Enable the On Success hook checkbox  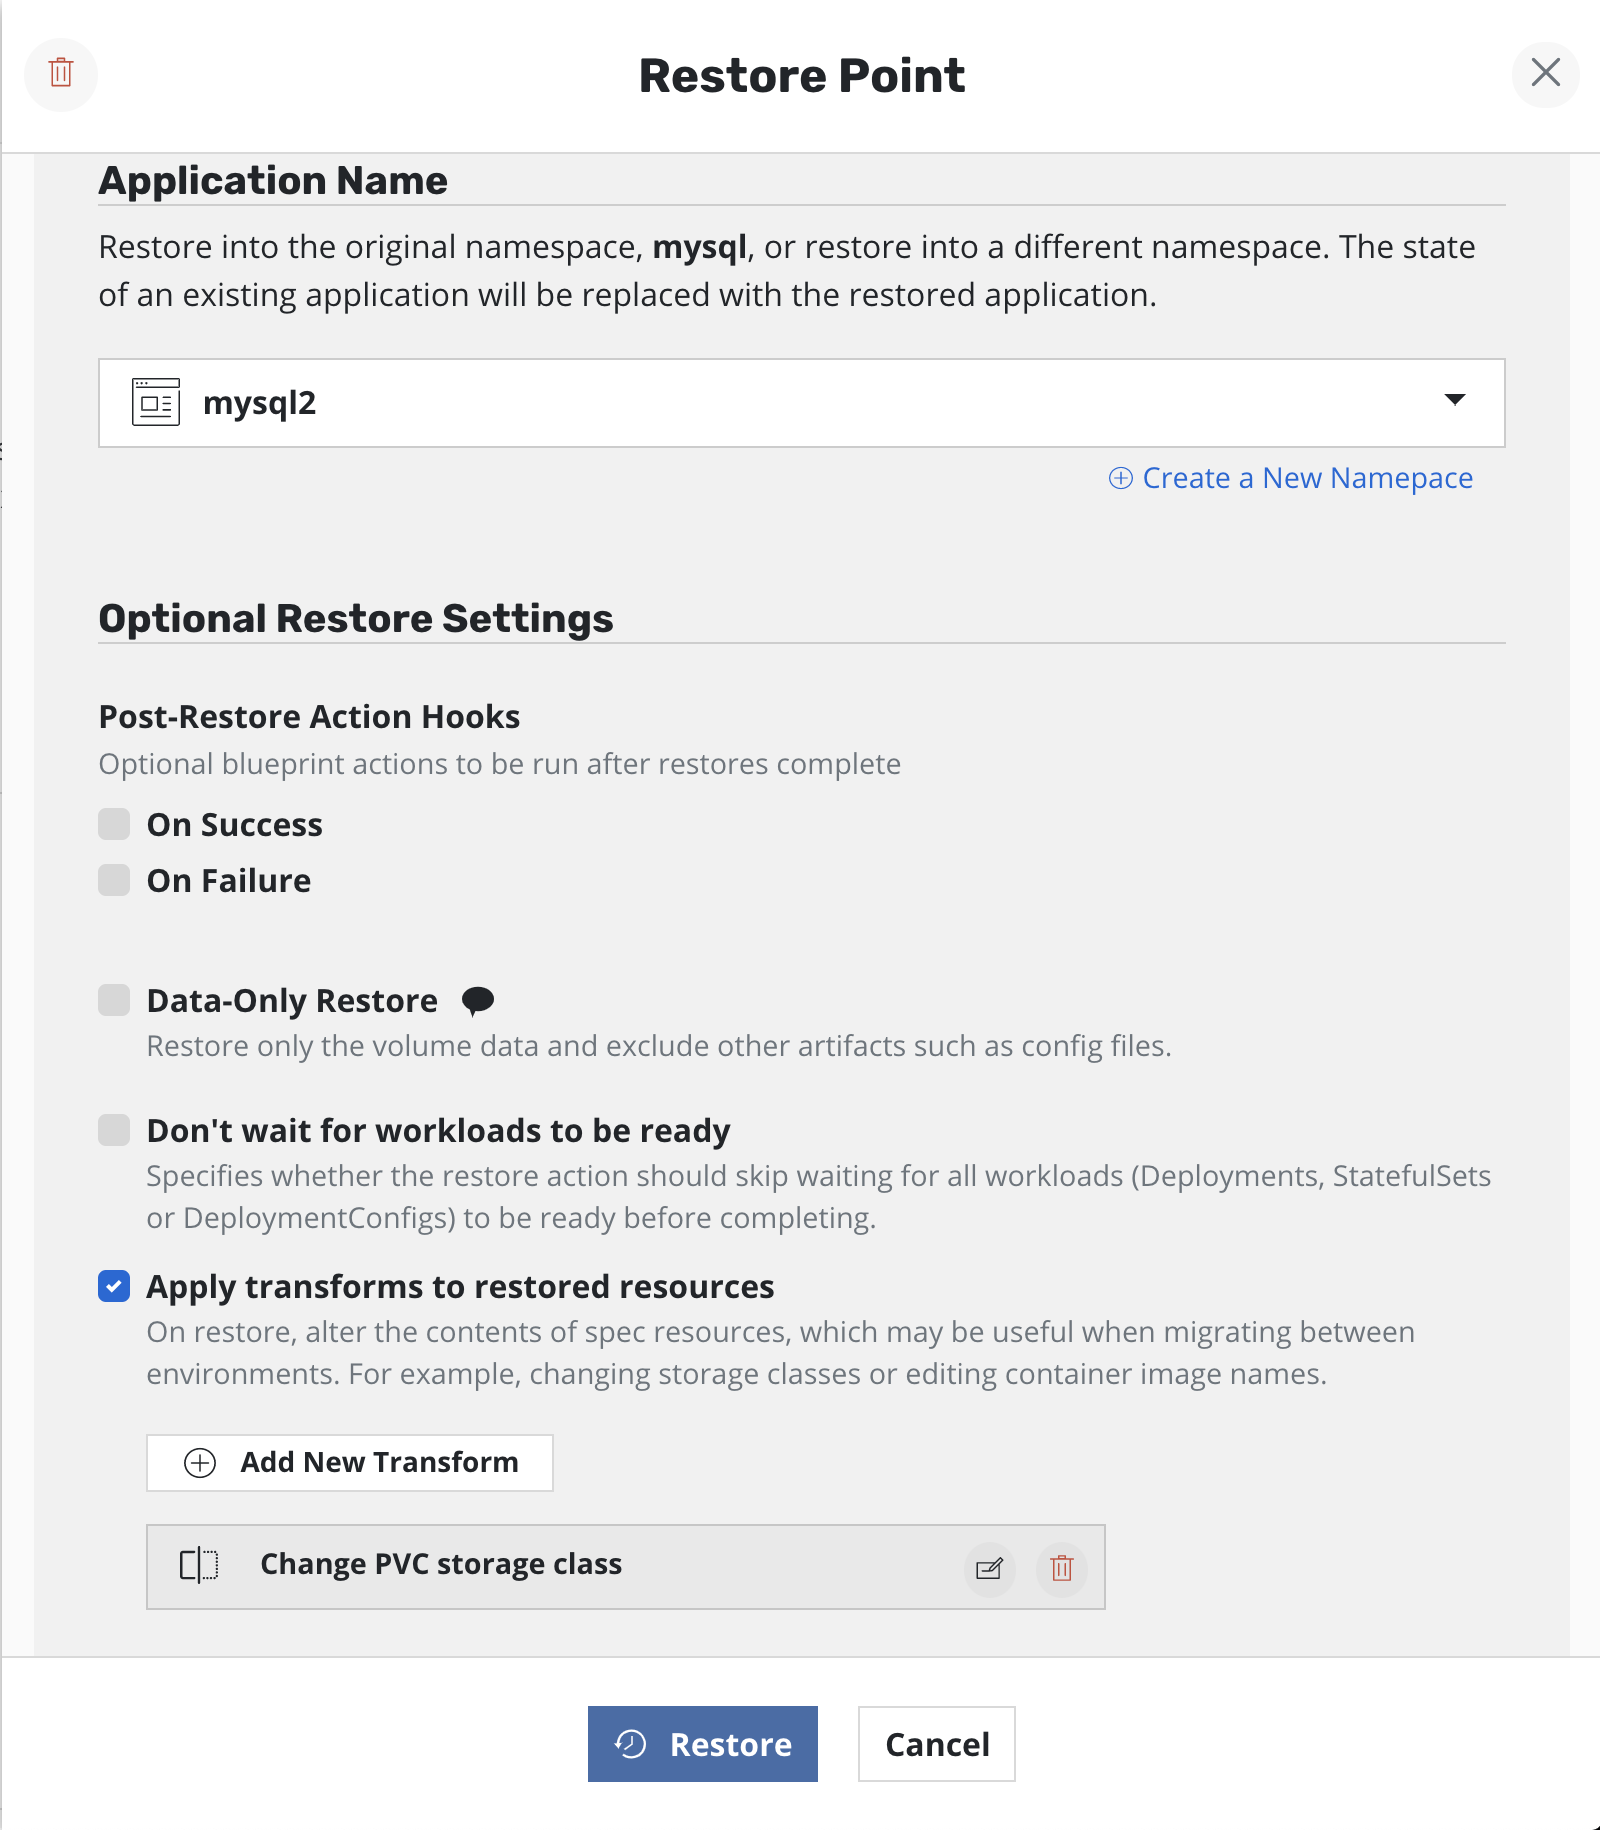click(114, 825)
